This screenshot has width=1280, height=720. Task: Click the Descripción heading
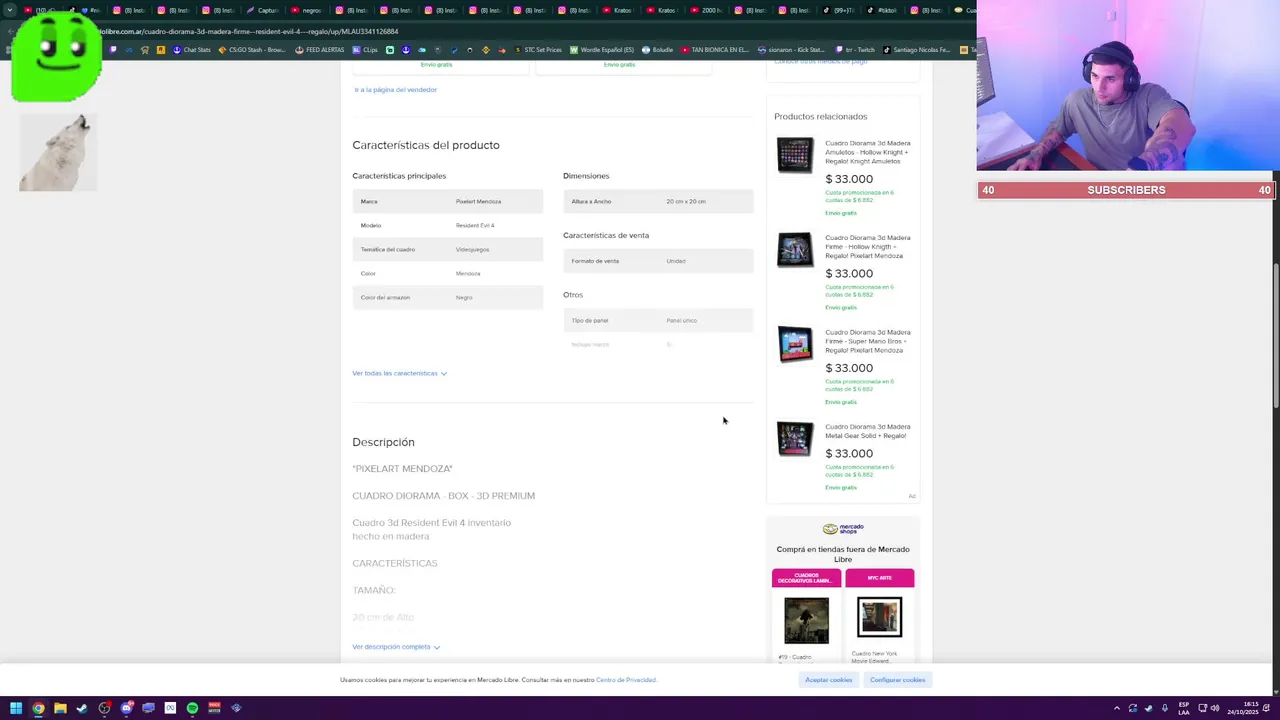coord(383,442)
